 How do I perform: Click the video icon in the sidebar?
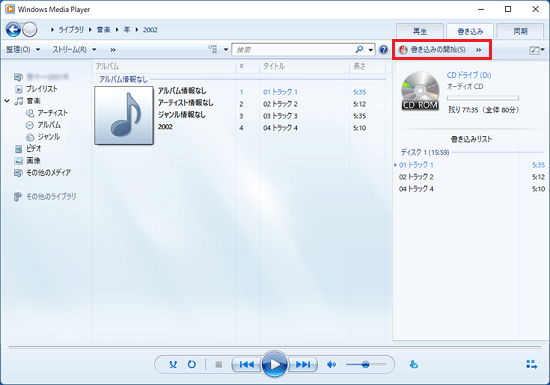[19, 149]
